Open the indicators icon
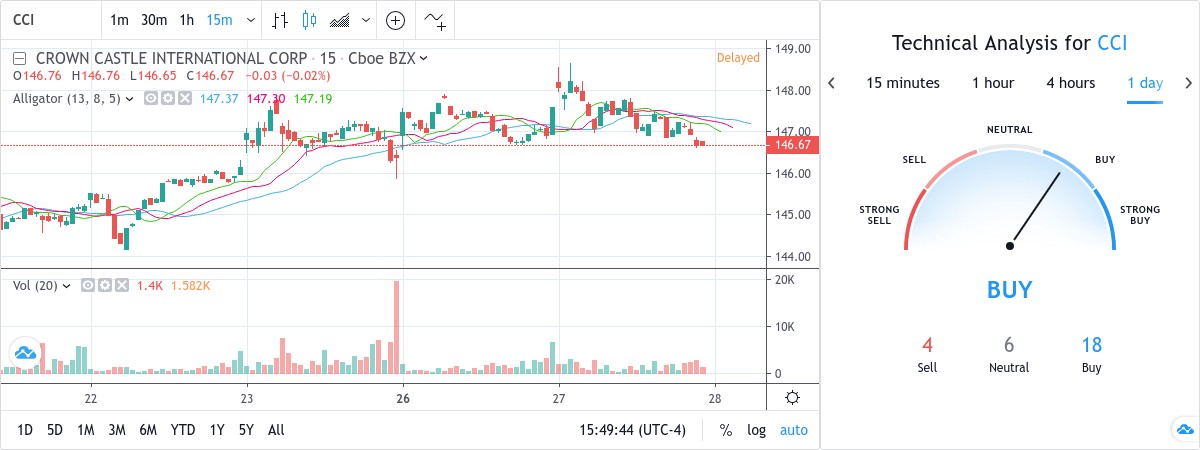Screen dimensions: 1200x450 435,20
